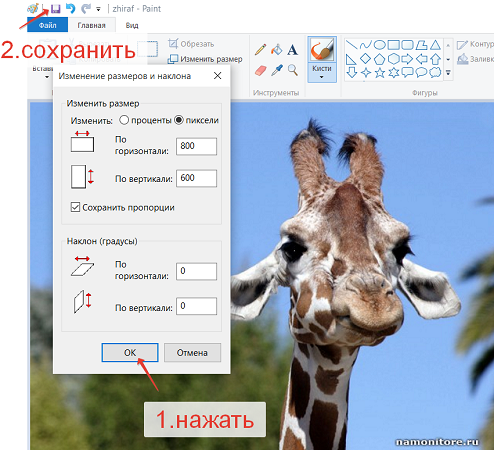
Task: Click the Обрезать crop button
Action: [191, 44]
